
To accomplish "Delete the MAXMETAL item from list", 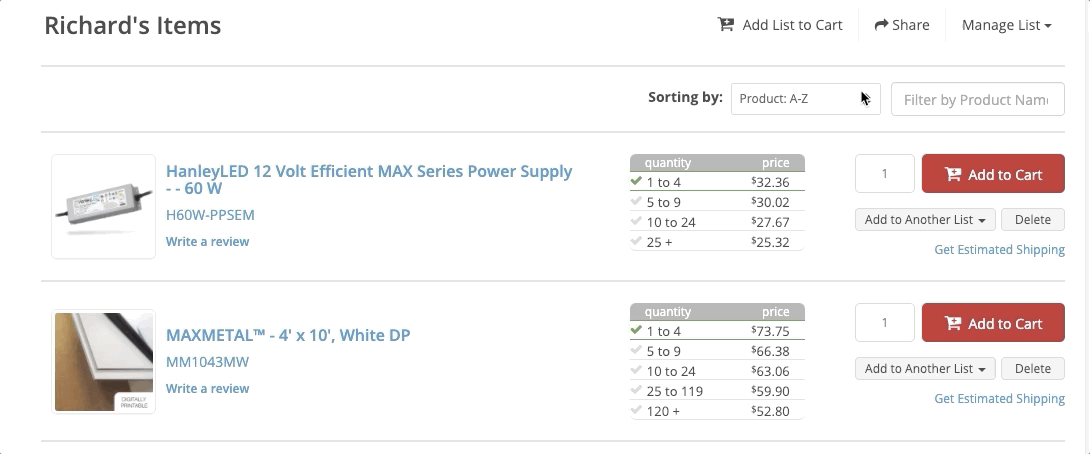I will tap(1032, 369).
